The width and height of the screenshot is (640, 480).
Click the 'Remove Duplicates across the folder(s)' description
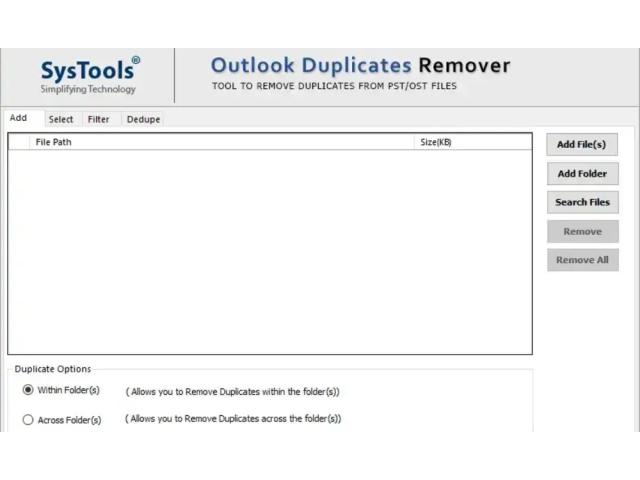tap(233, 419)
